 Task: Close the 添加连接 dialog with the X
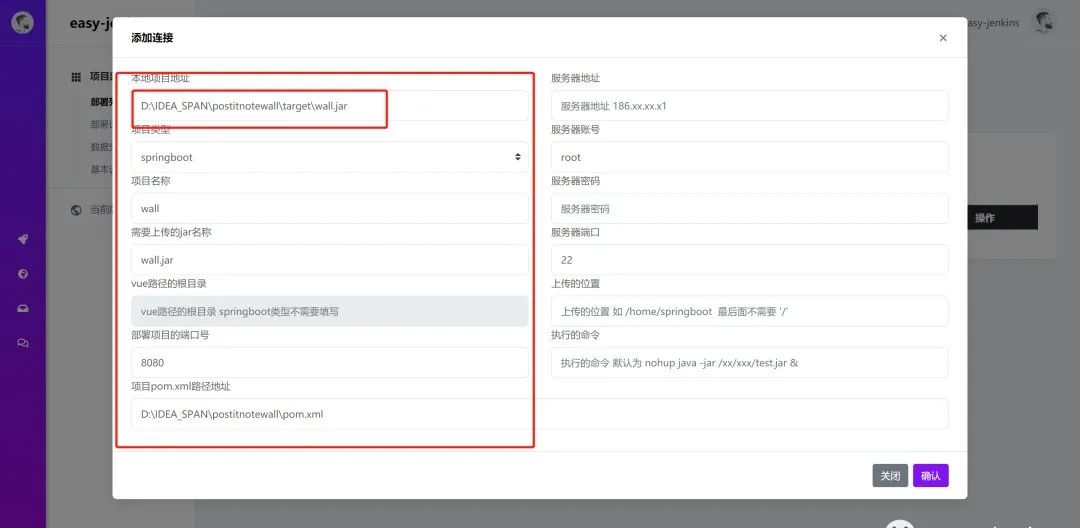coord(943,38)
